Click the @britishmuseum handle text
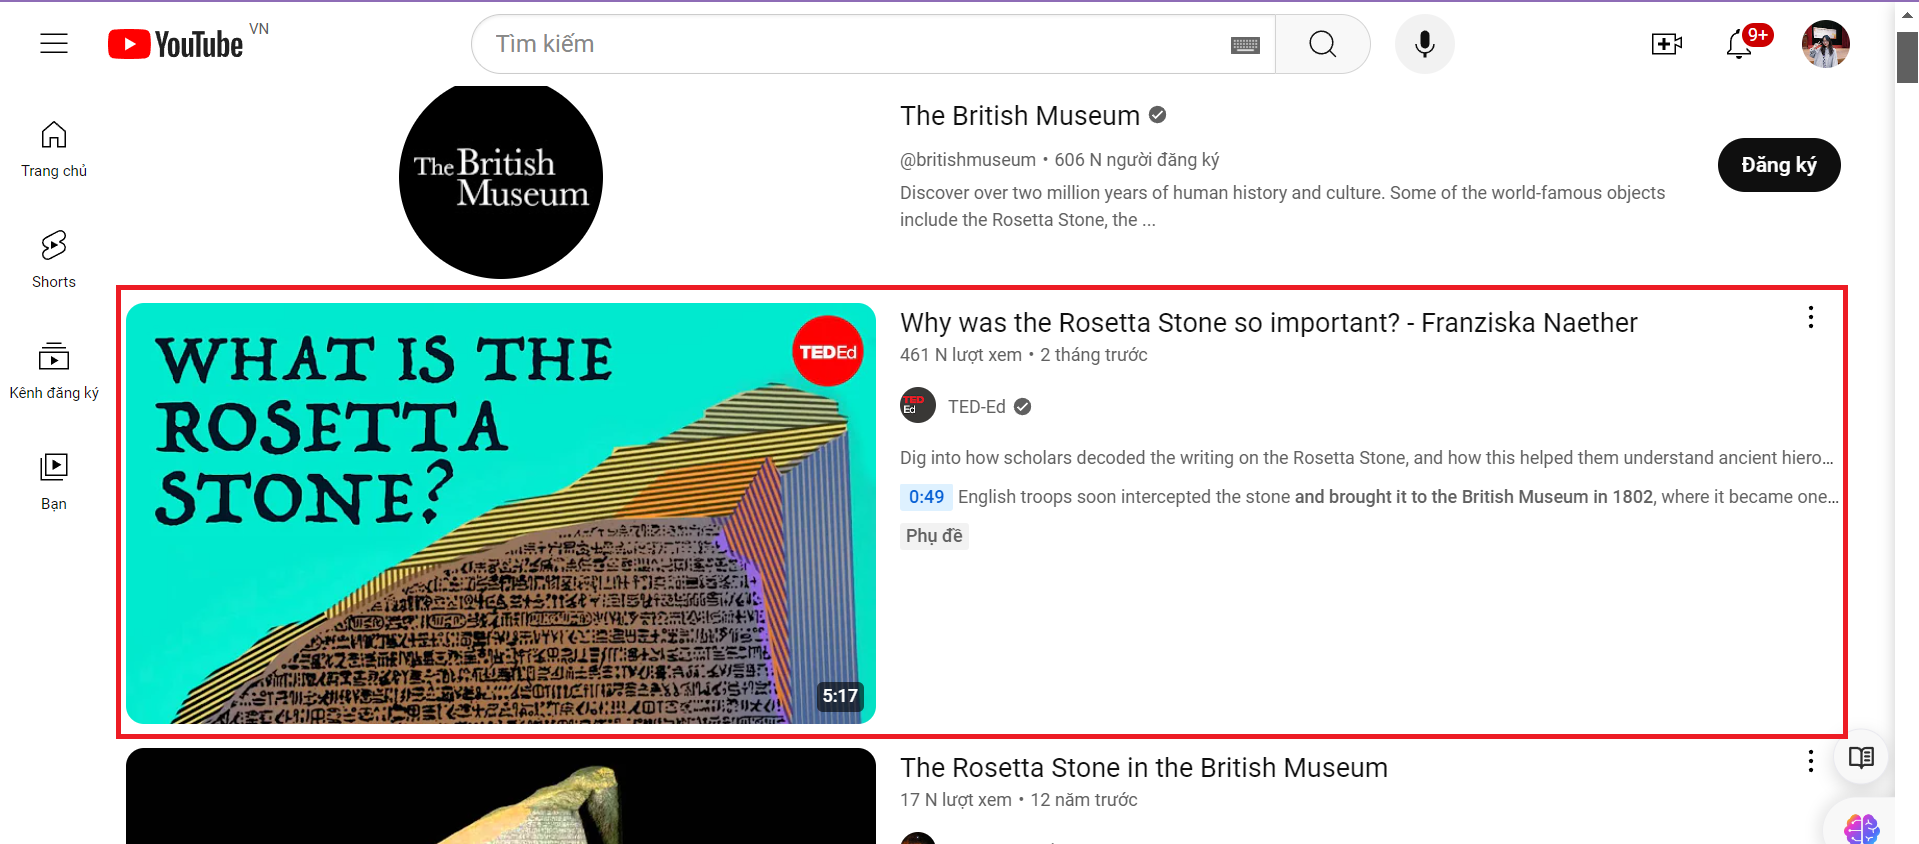1919x844 pixels. pyautogui.click(x=968, y=160)
